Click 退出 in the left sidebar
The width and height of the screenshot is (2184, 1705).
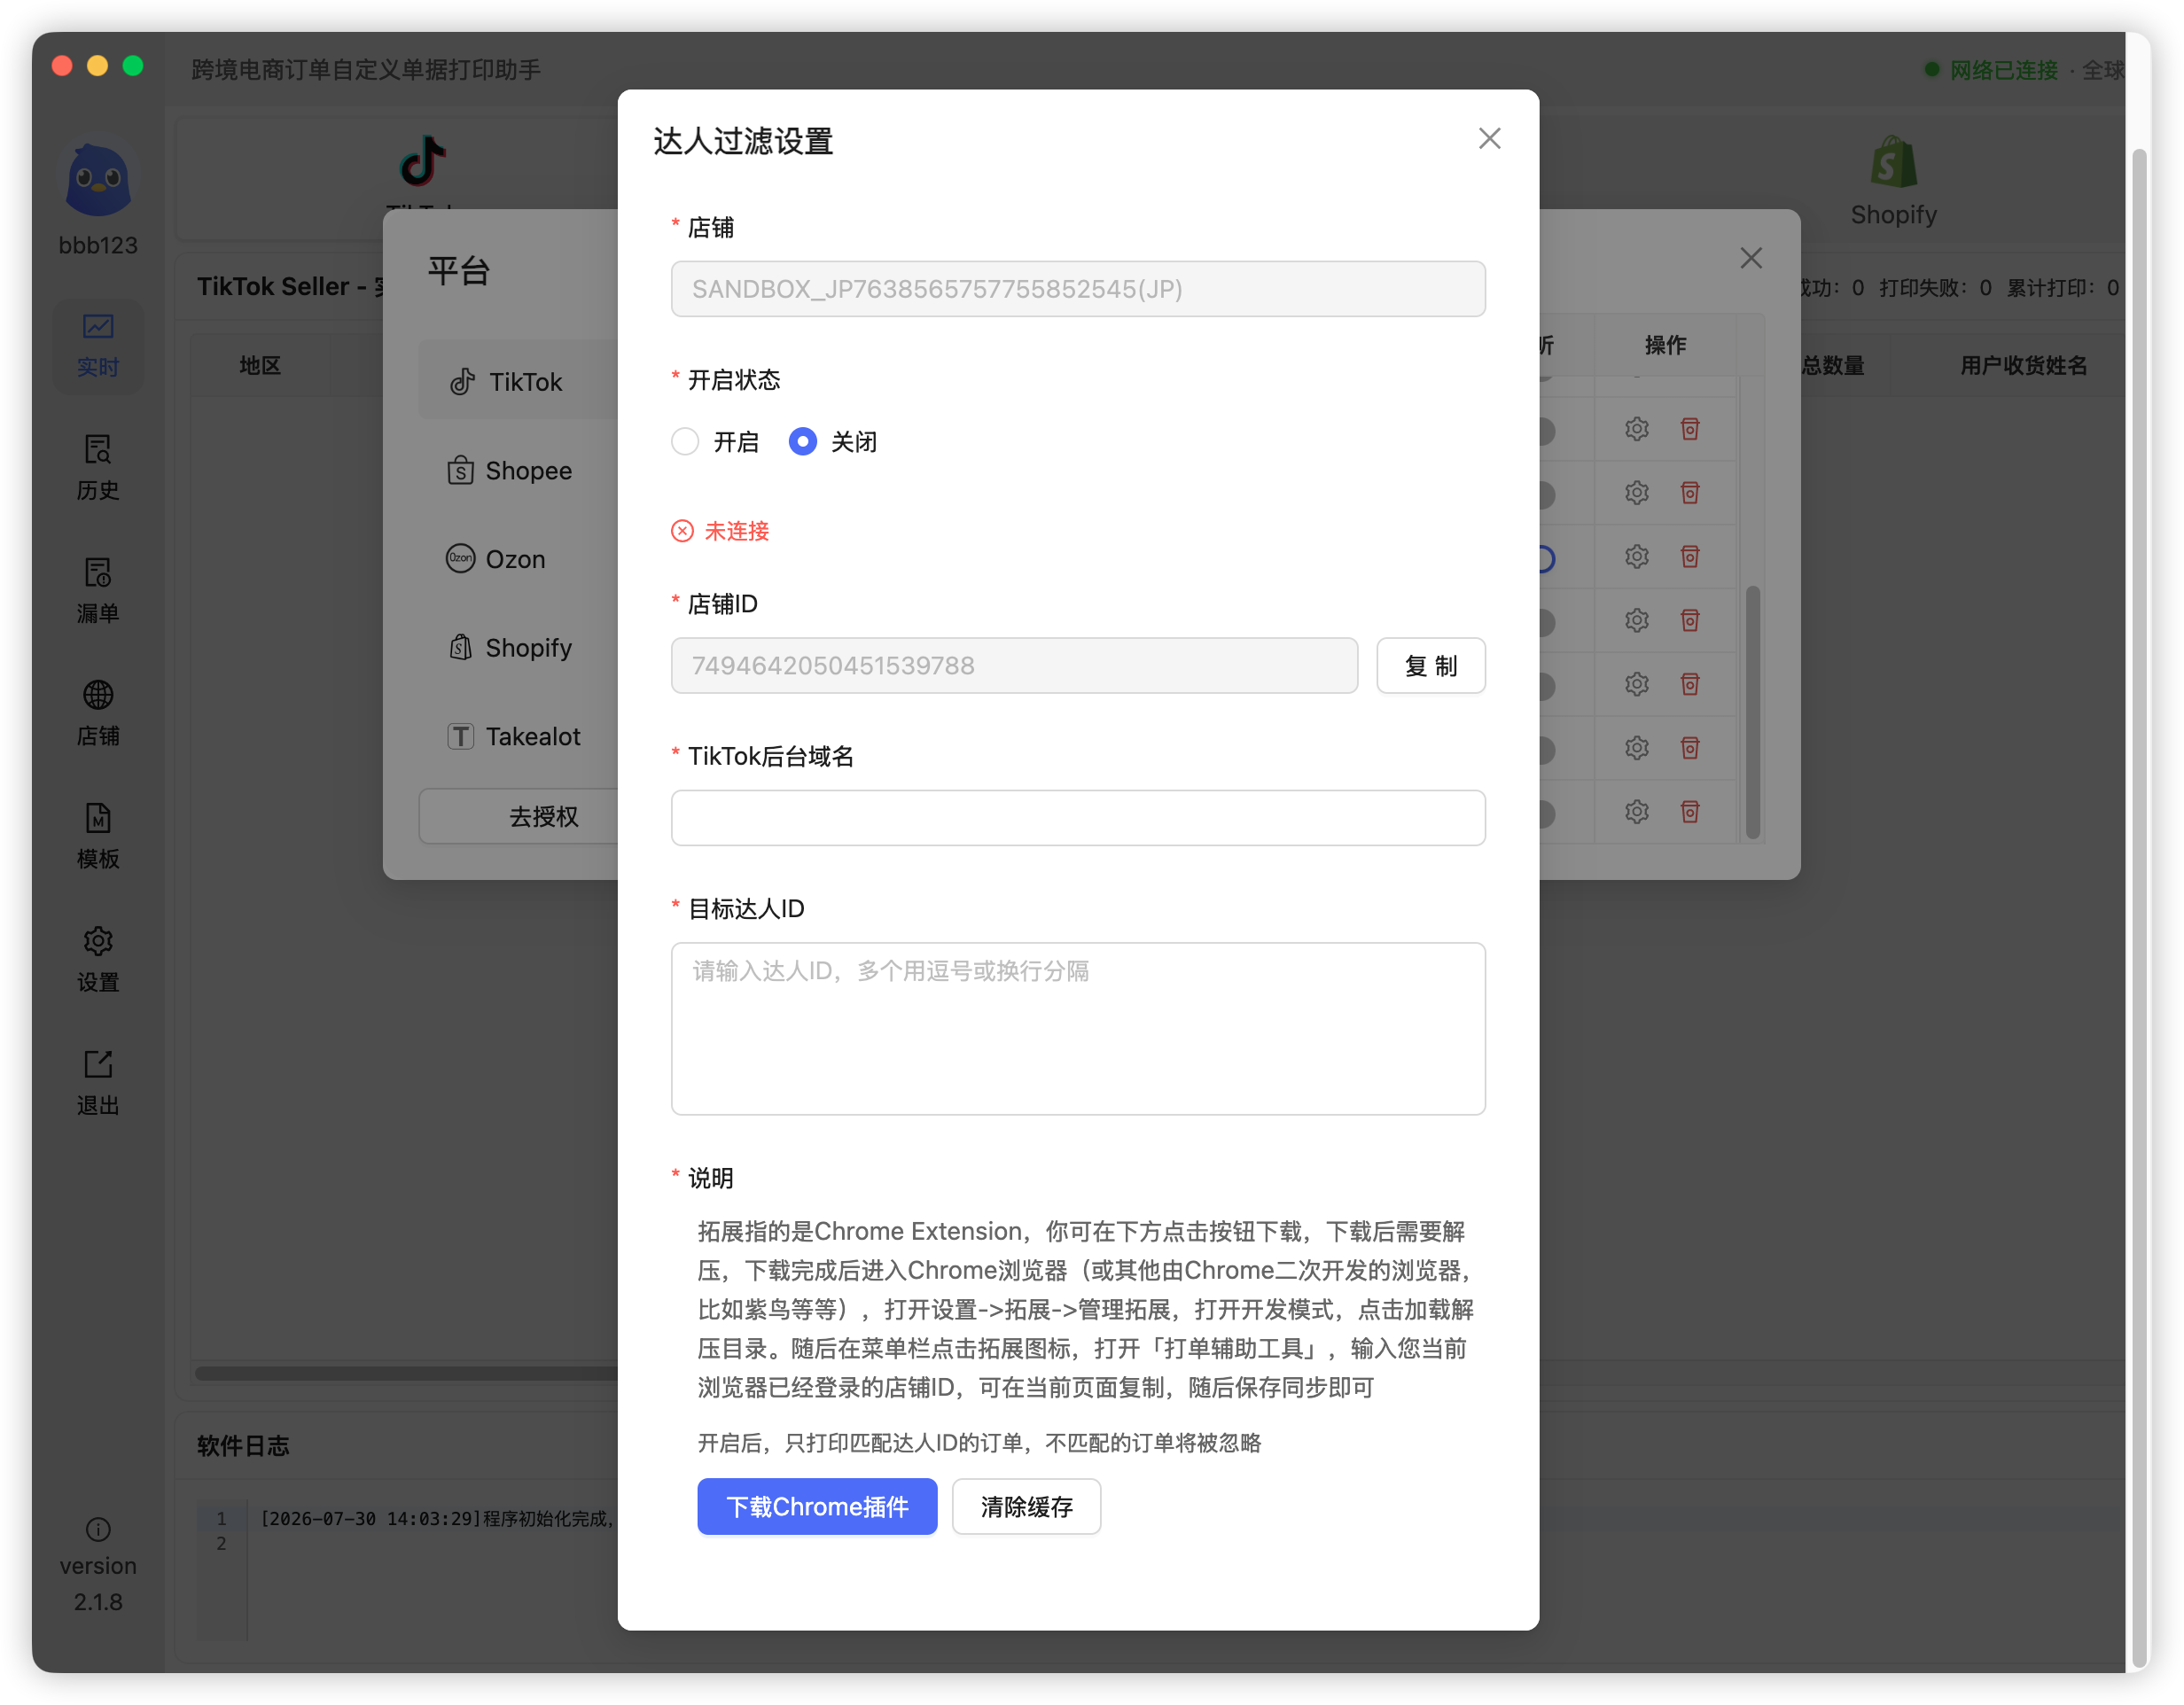point(98,1083)
